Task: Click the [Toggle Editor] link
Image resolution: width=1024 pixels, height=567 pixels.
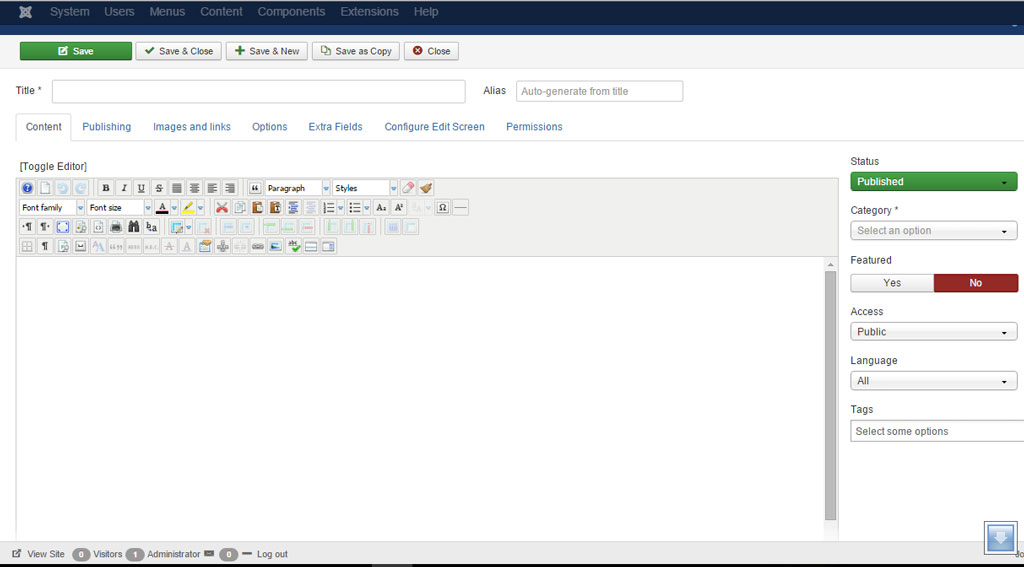Action: coord(53,167)
